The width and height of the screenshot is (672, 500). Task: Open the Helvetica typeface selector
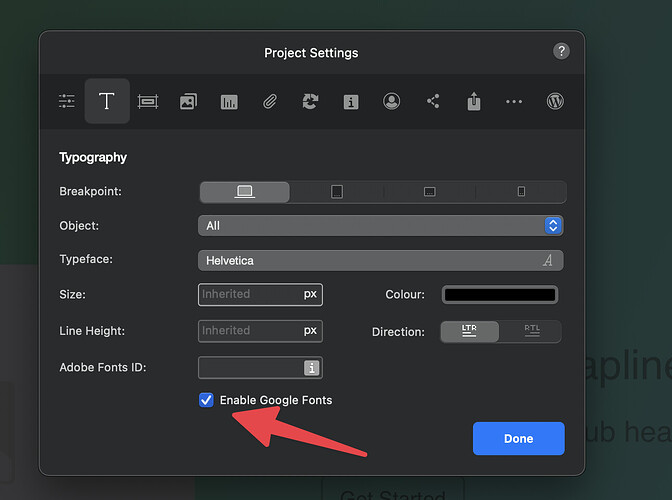point(381,260)
